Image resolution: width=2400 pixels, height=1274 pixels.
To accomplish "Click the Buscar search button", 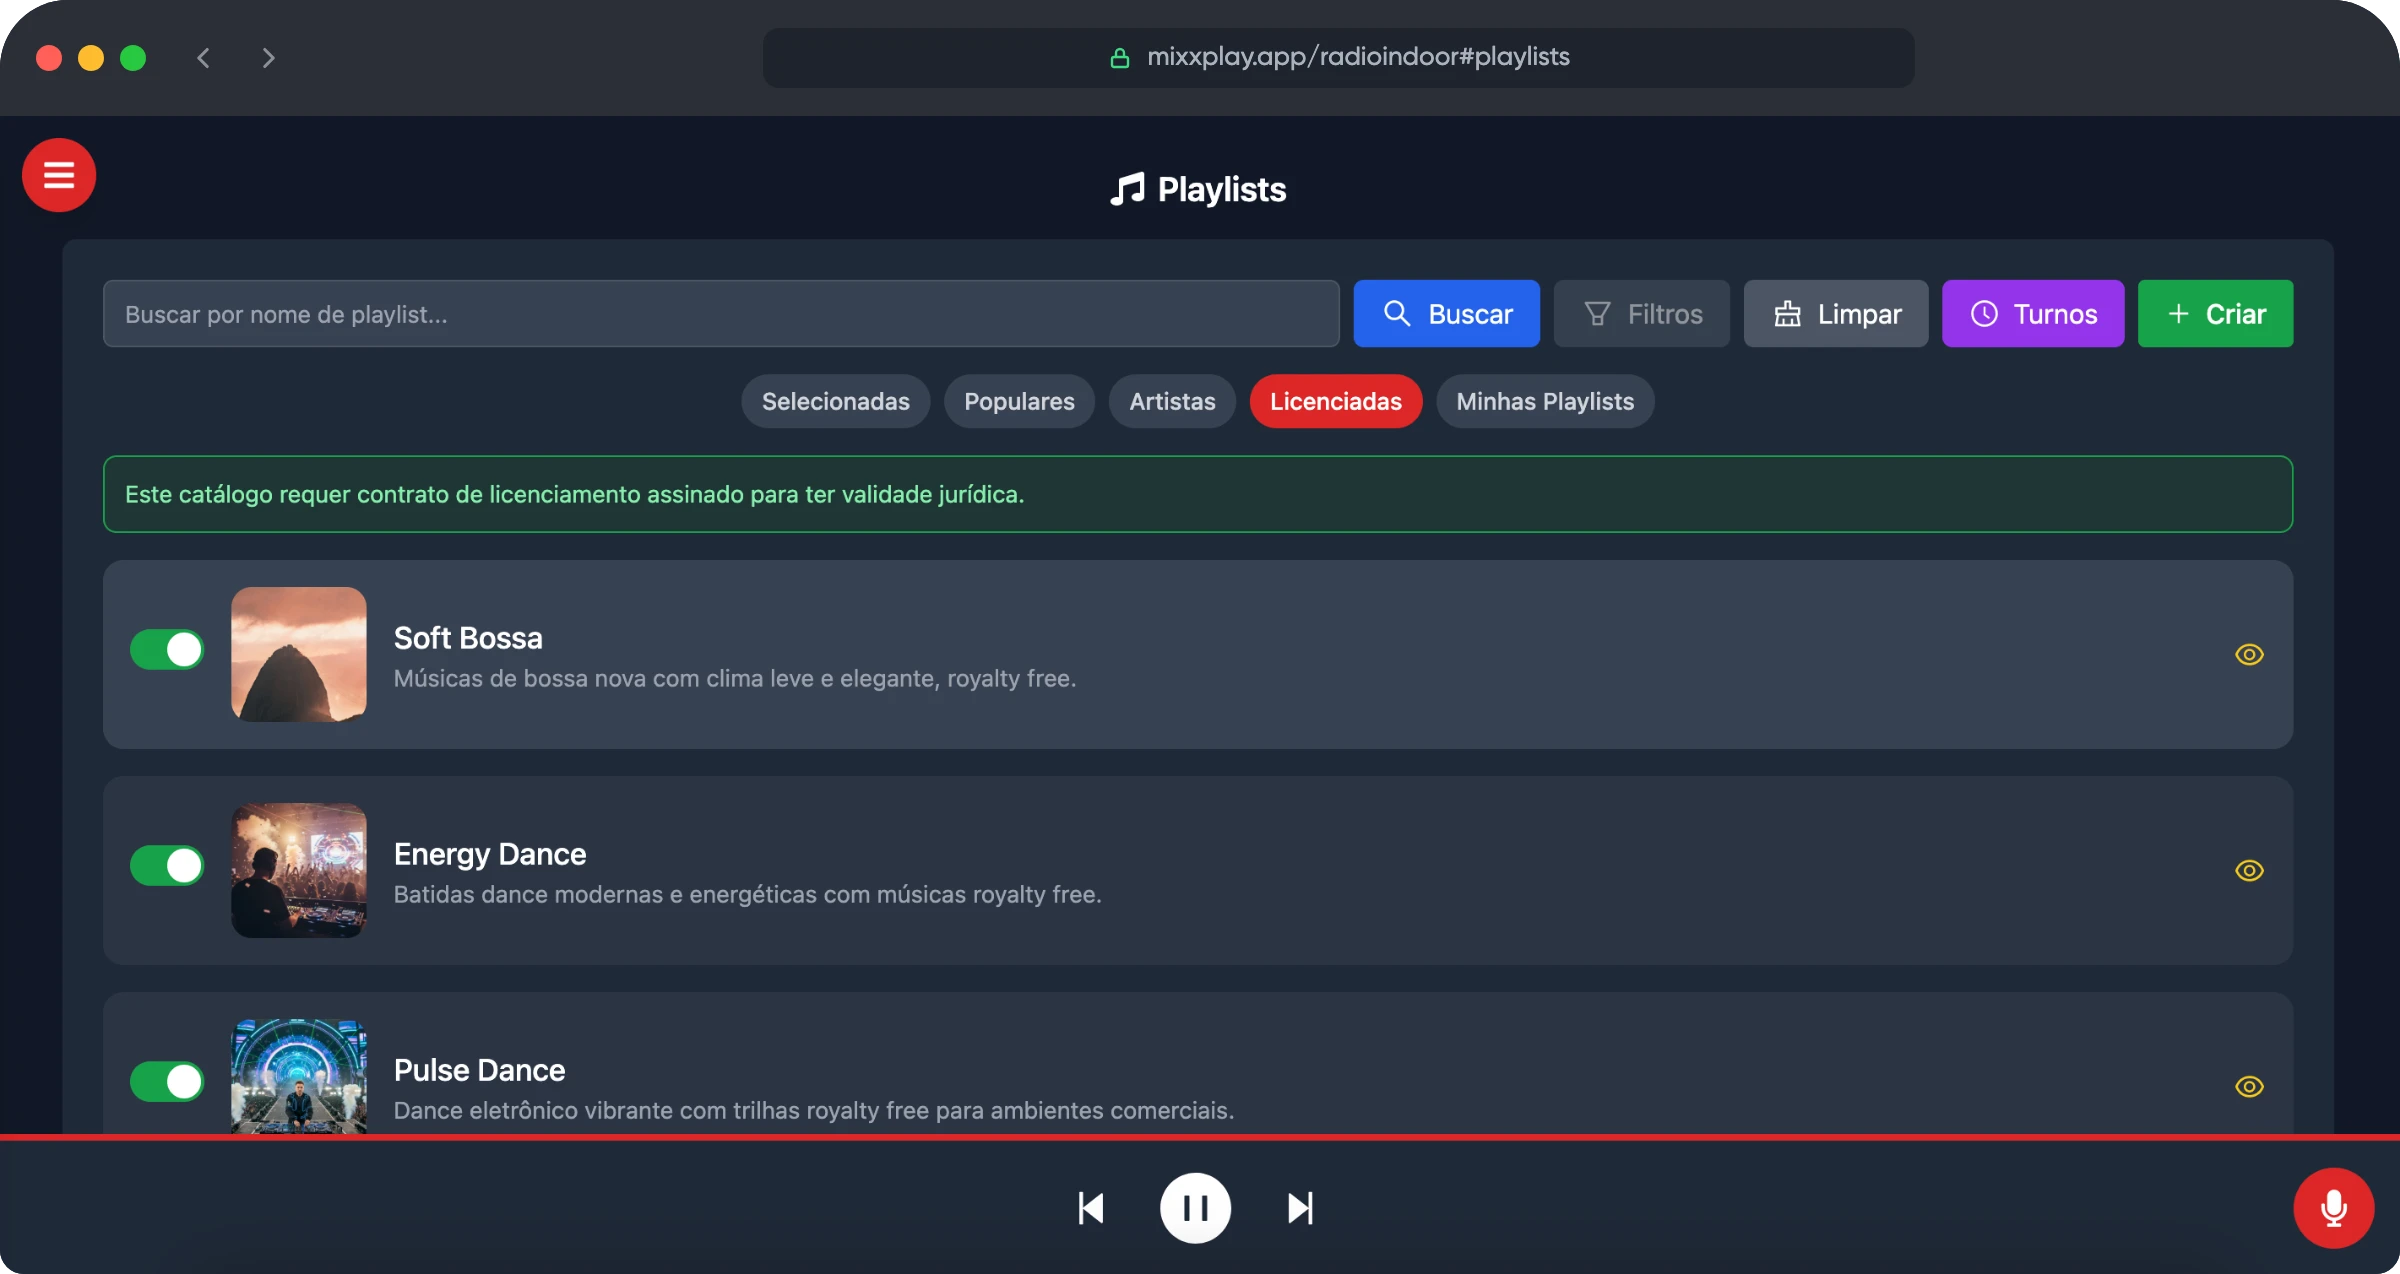I will coord(1446,314).
